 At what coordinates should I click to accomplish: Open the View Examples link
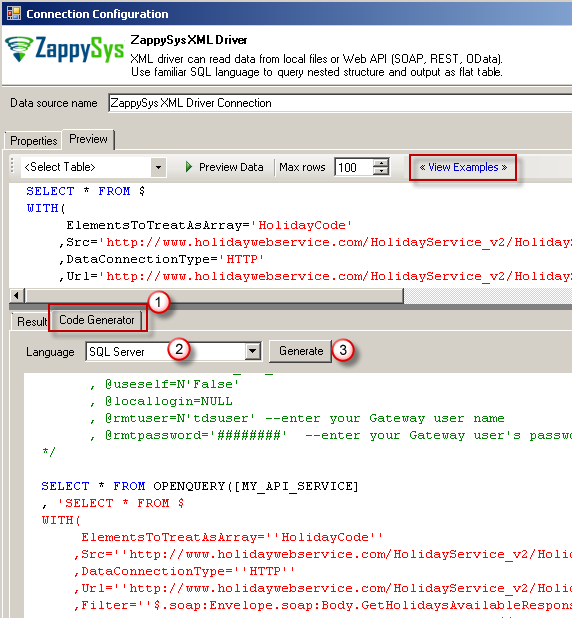[x=463, y=168]
